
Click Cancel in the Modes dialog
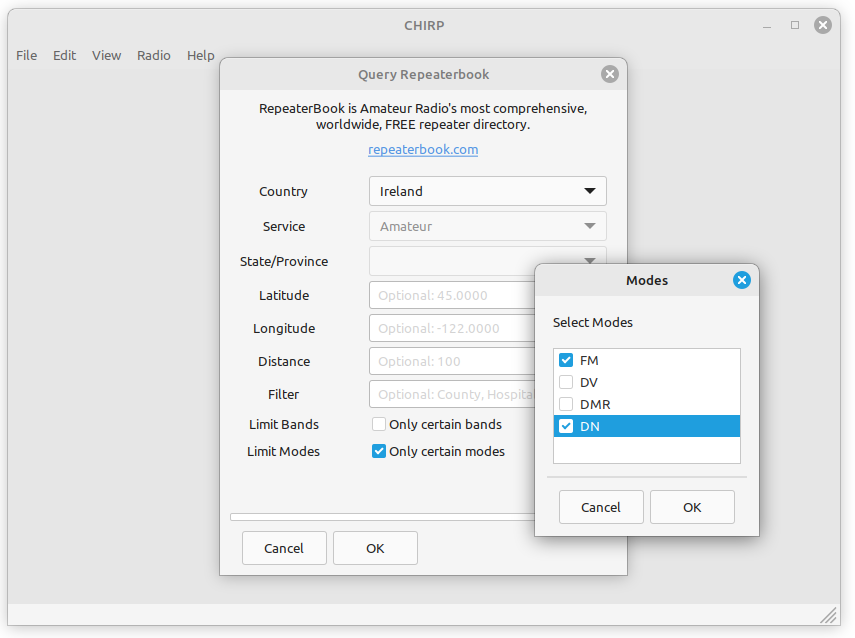point(601,507)
